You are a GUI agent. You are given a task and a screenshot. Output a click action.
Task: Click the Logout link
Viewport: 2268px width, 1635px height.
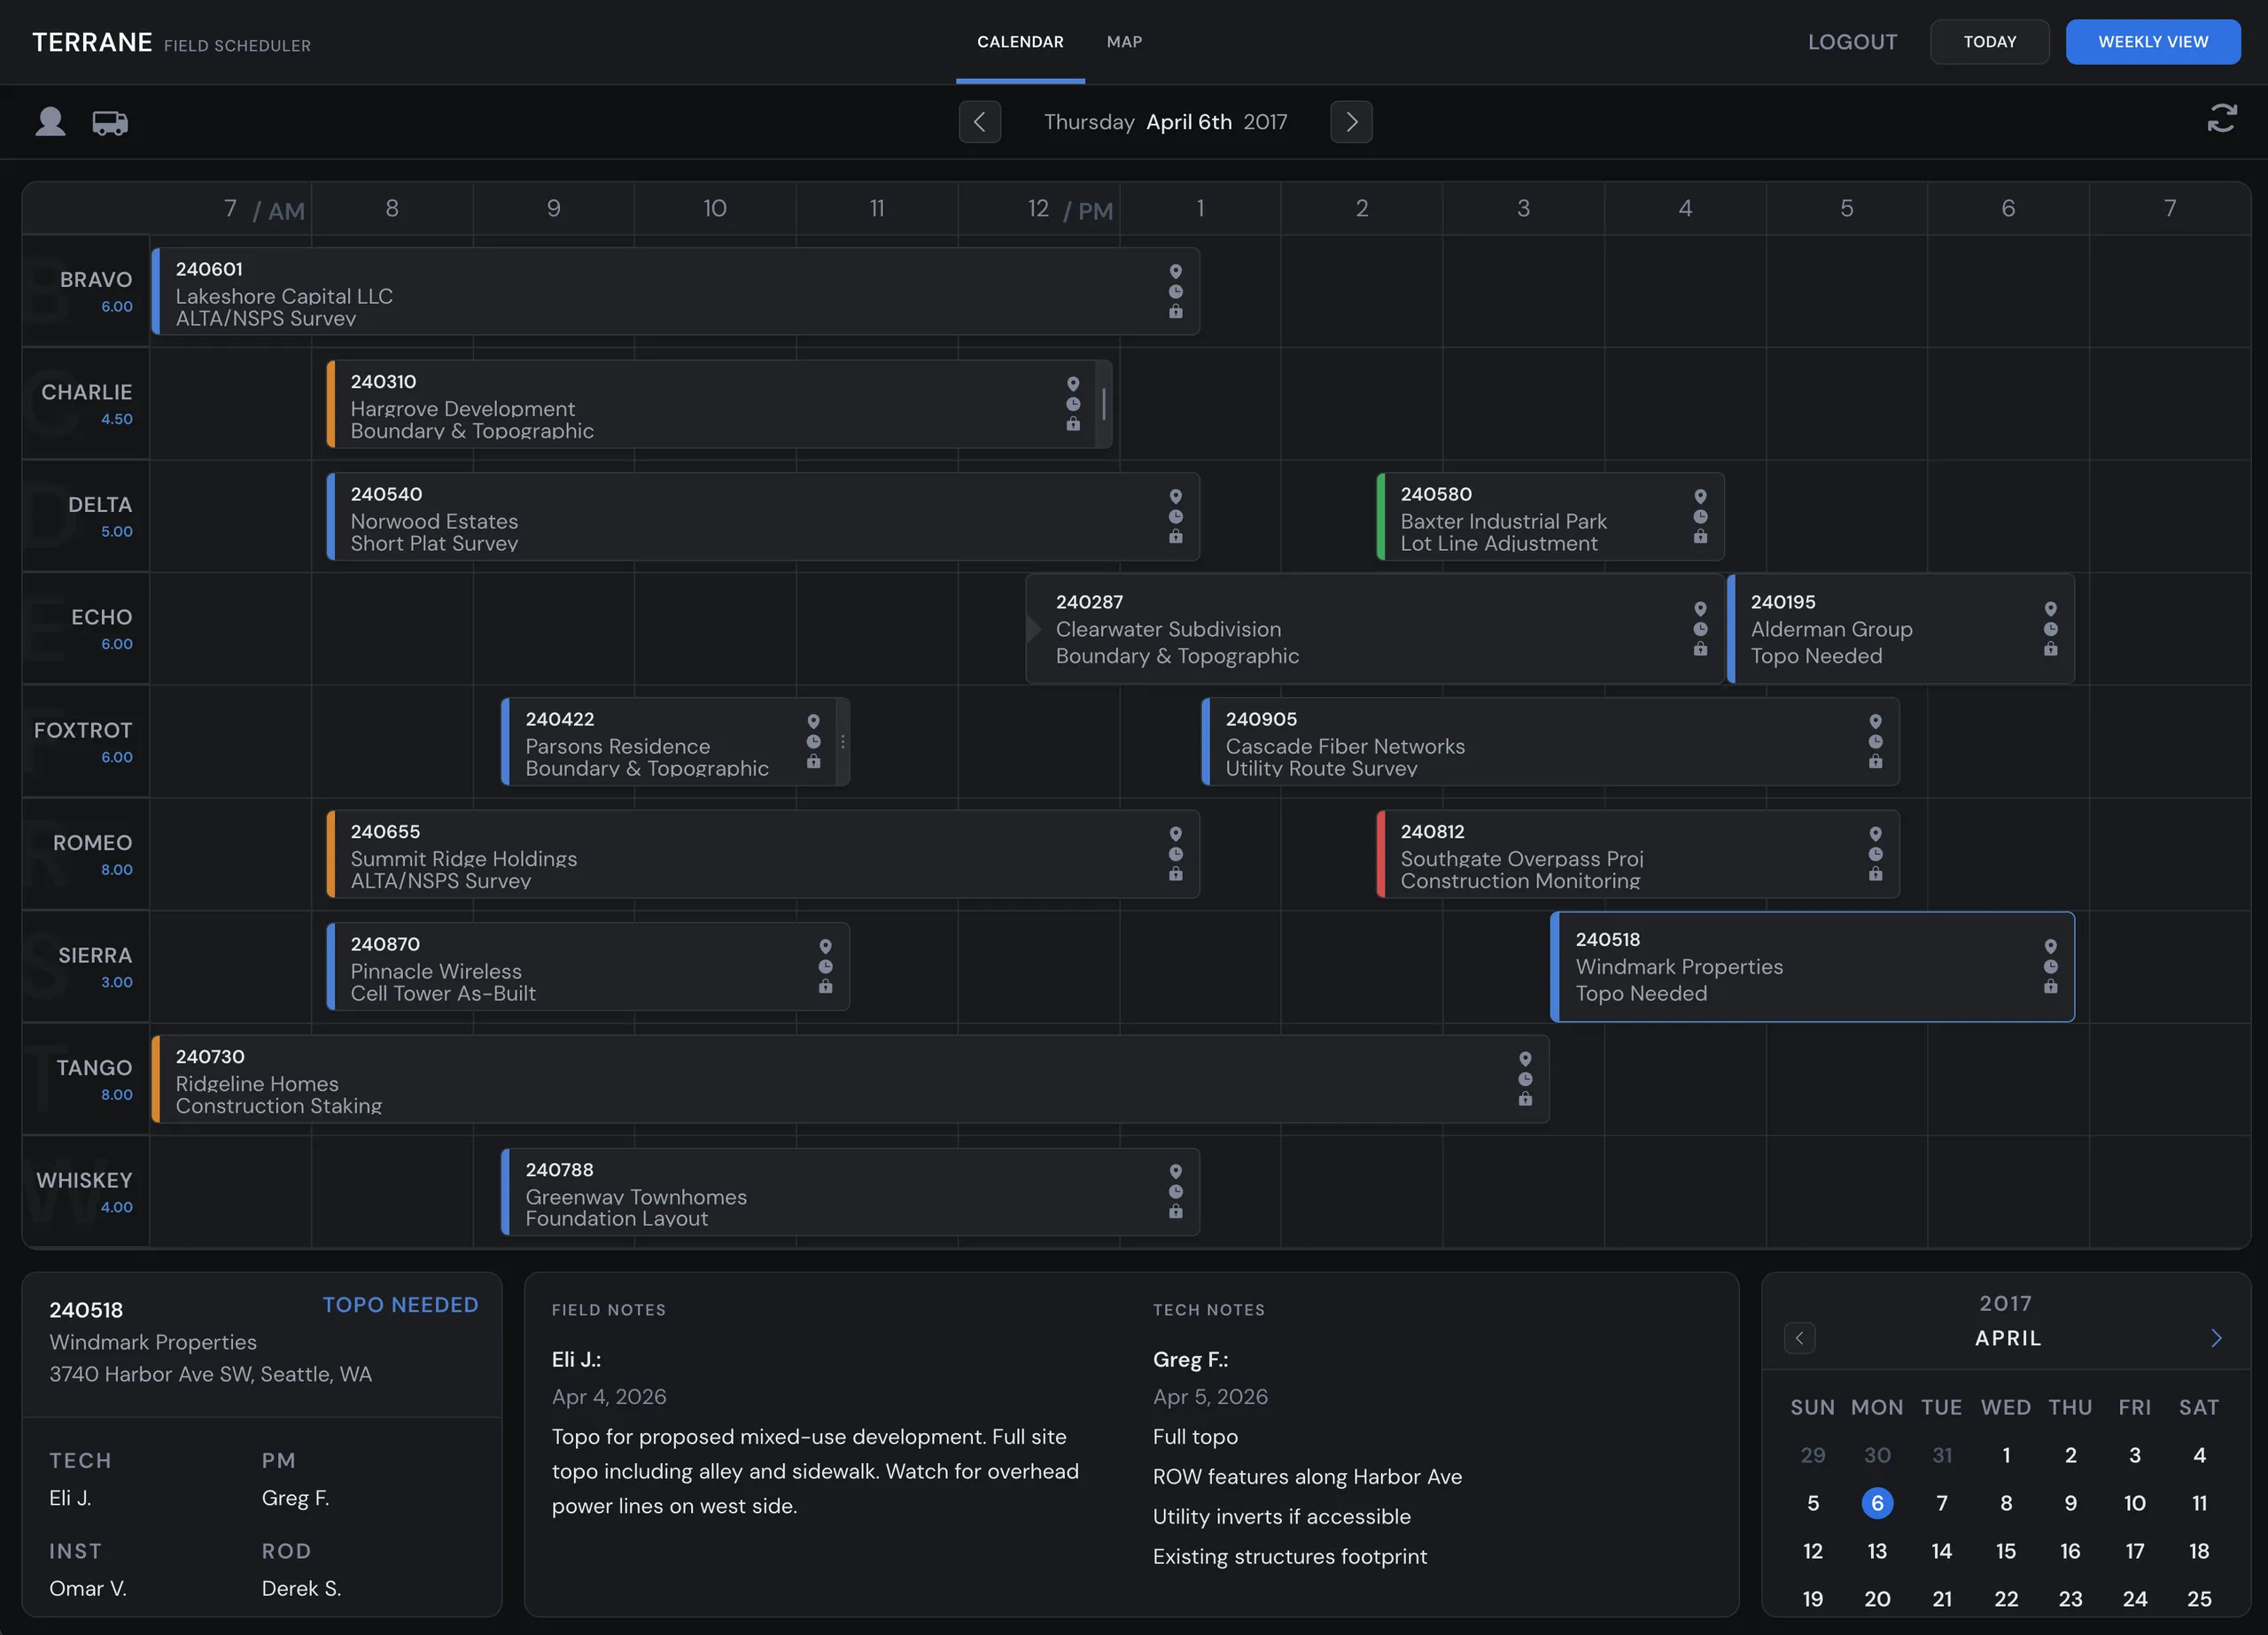tap(1851, 42)
